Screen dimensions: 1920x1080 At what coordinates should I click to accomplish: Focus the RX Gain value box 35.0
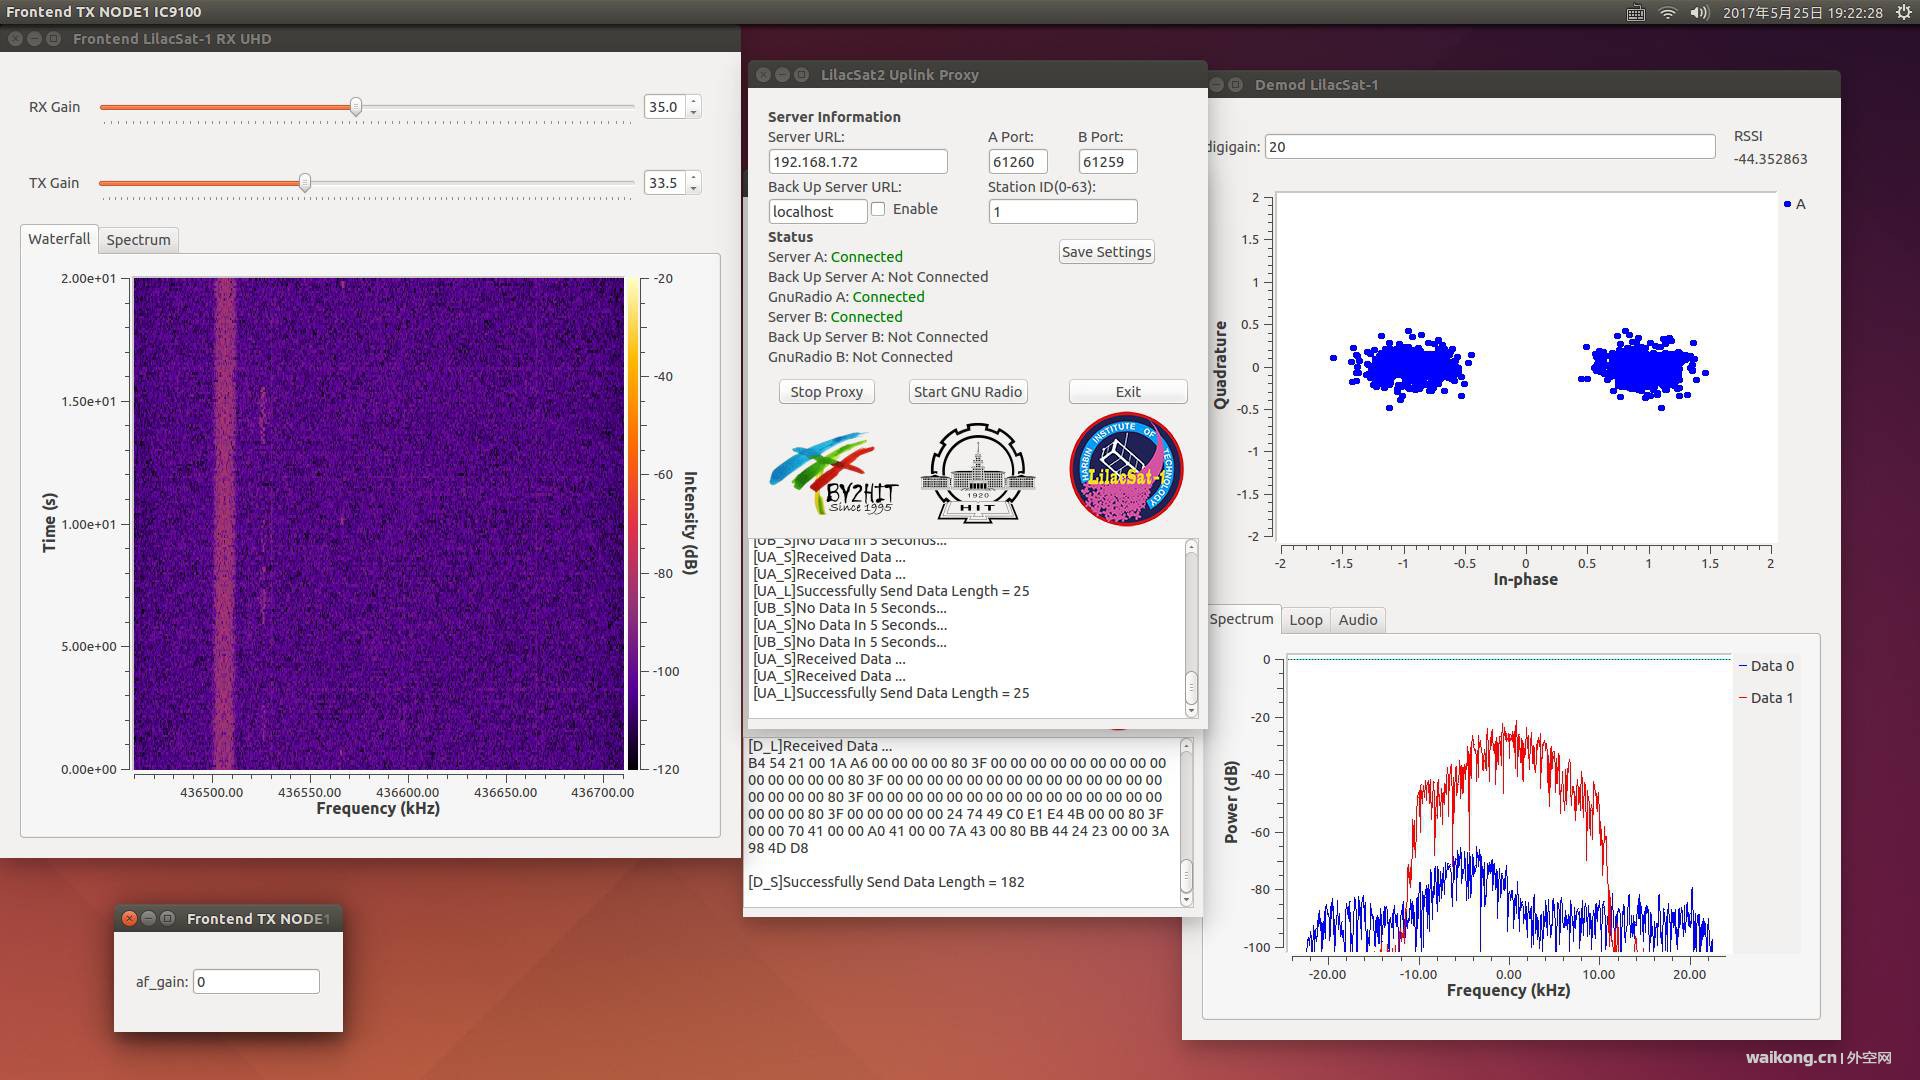pyautogui.click(x=665, y=107)
